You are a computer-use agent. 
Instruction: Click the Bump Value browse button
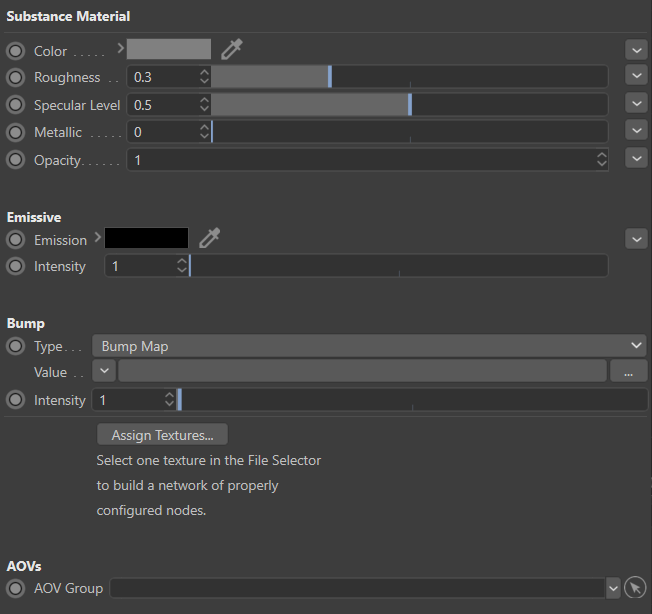pos(628,372)
